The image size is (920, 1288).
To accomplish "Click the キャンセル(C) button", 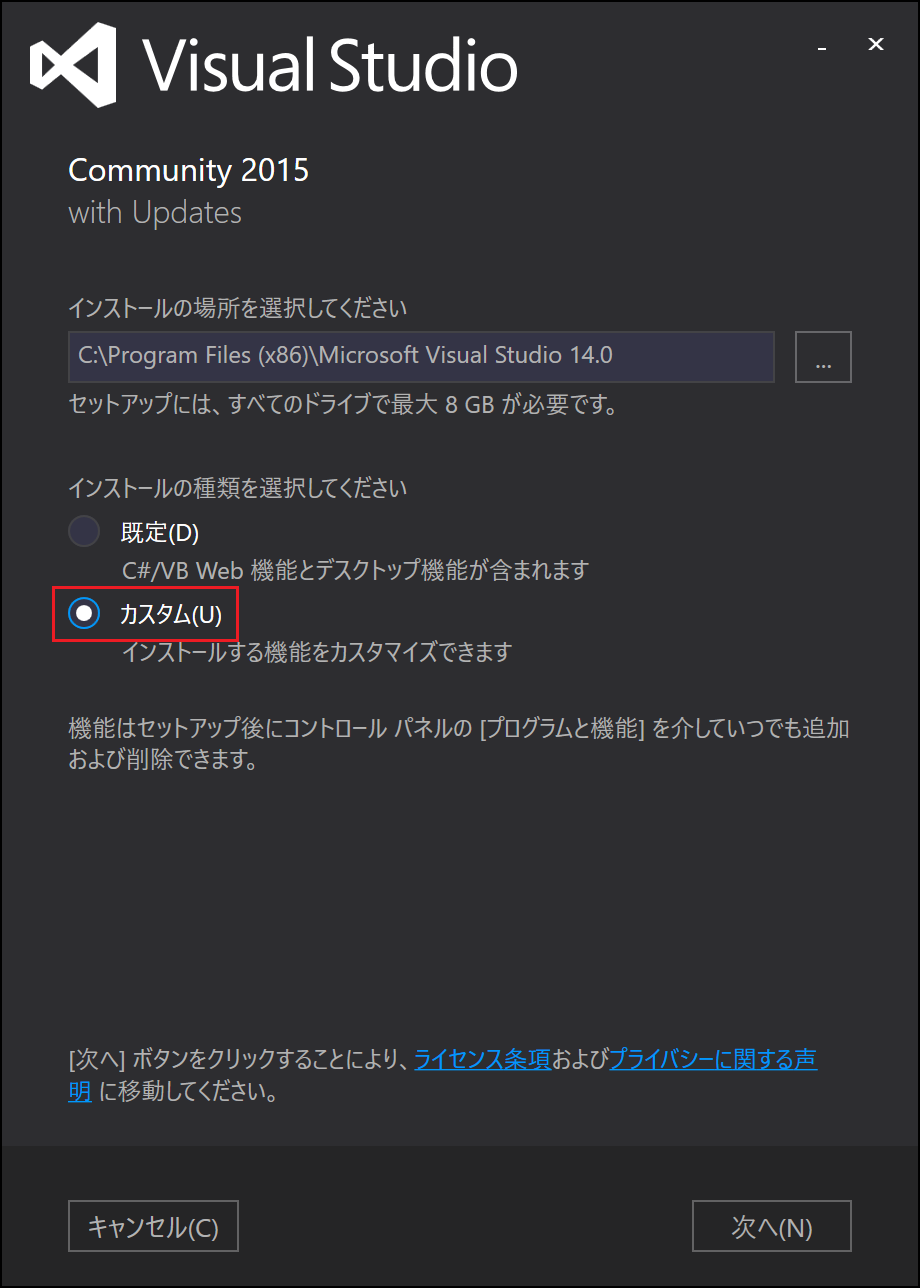I will click(153, 1227).
